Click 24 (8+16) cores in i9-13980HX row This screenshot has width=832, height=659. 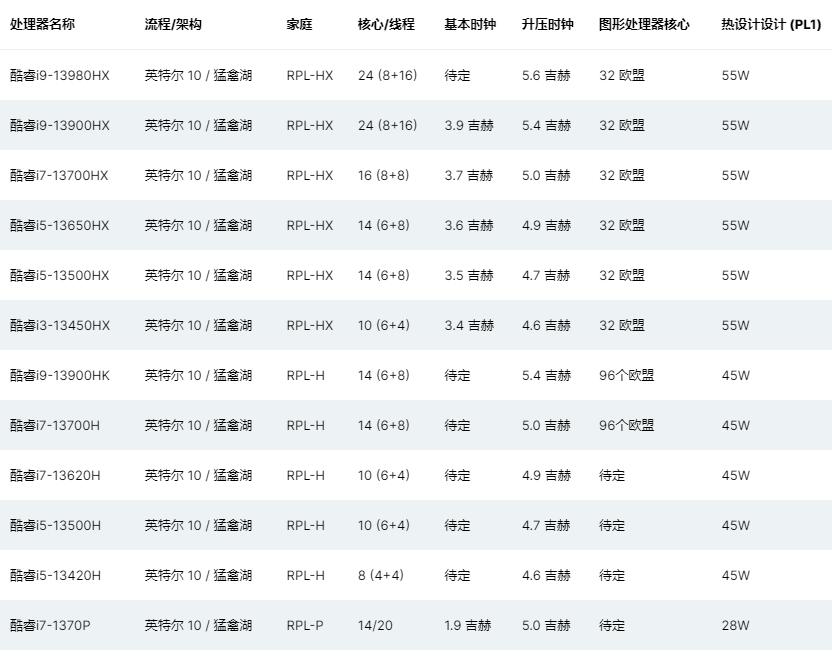click(x=387, y=75)
